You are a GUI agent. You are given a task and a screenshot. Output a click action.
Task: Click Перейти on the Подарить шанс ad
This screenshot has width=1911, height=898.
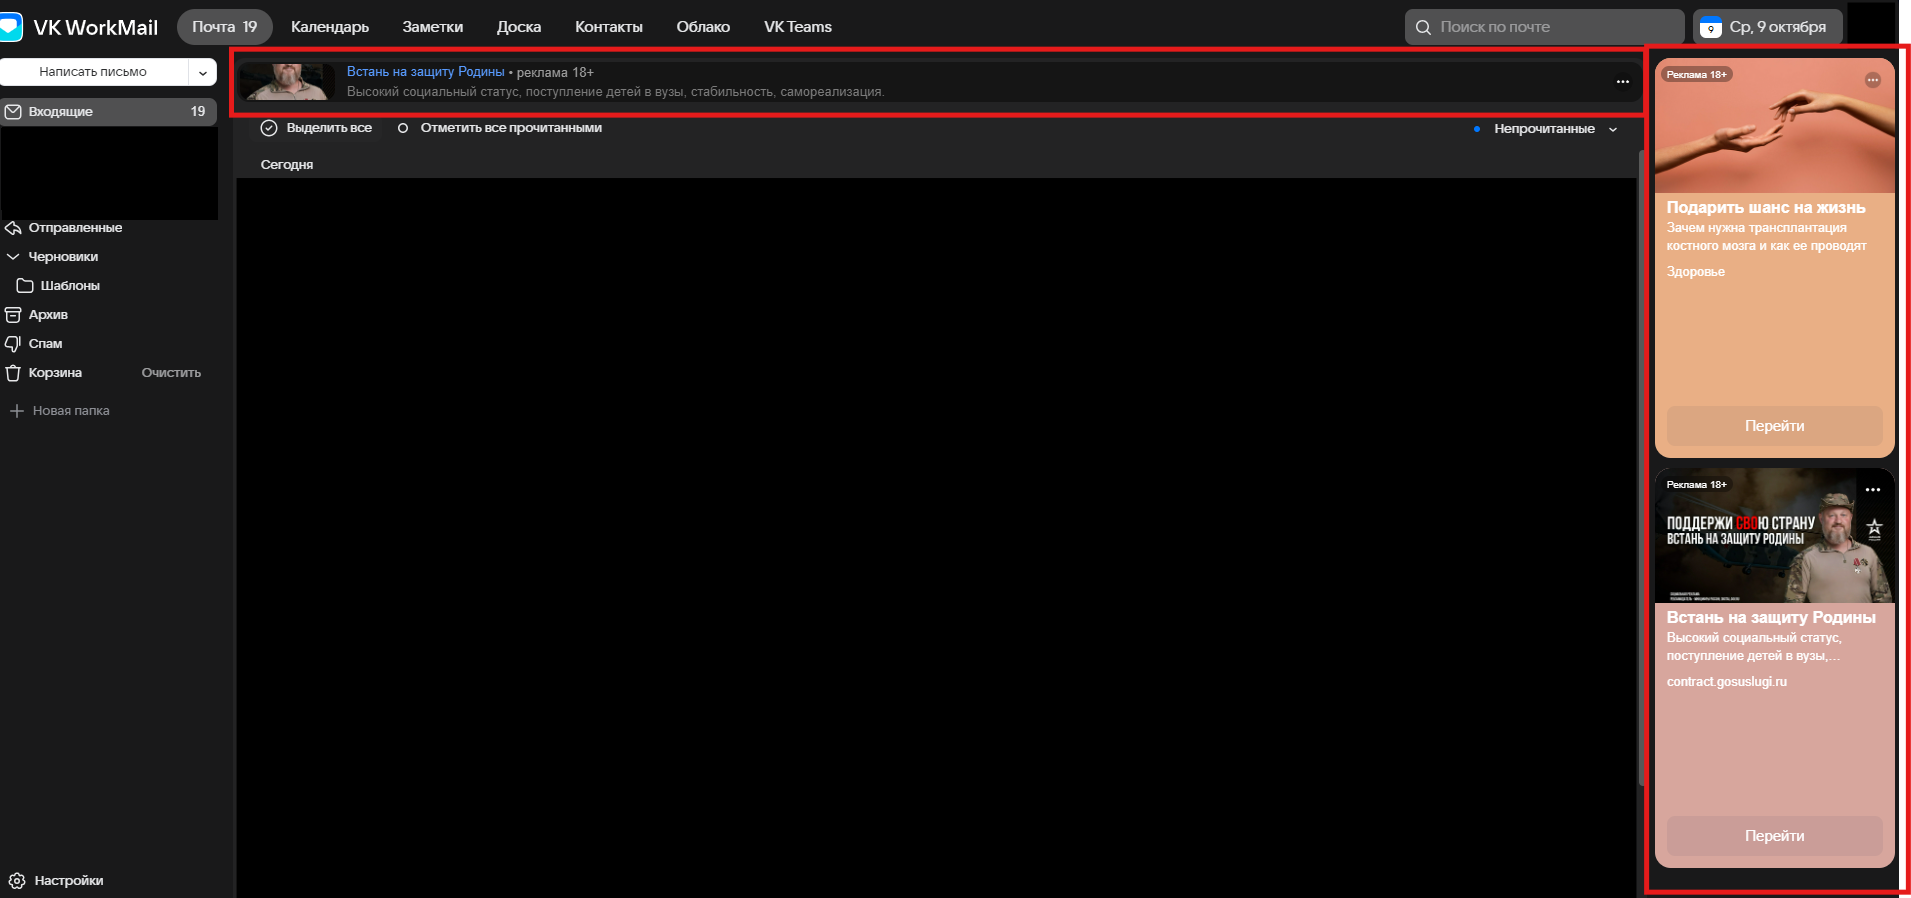1775,426
